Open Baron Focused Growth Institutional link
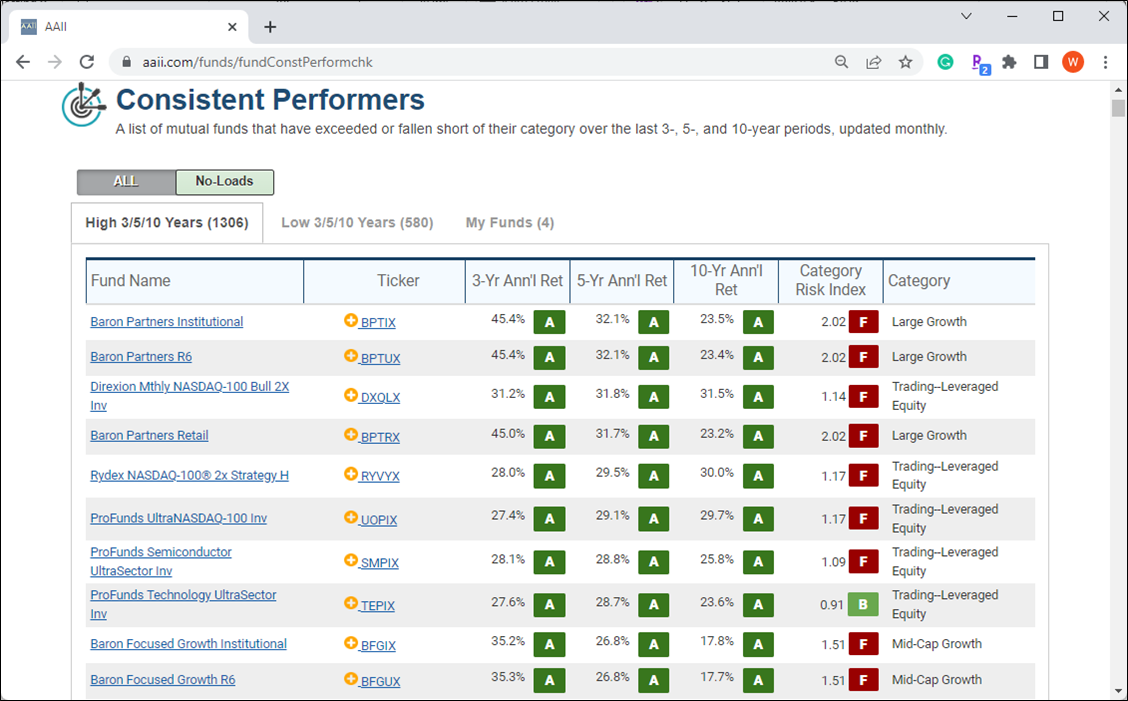Viewport: 1128px width, 701px height. [x=188, y=643]
